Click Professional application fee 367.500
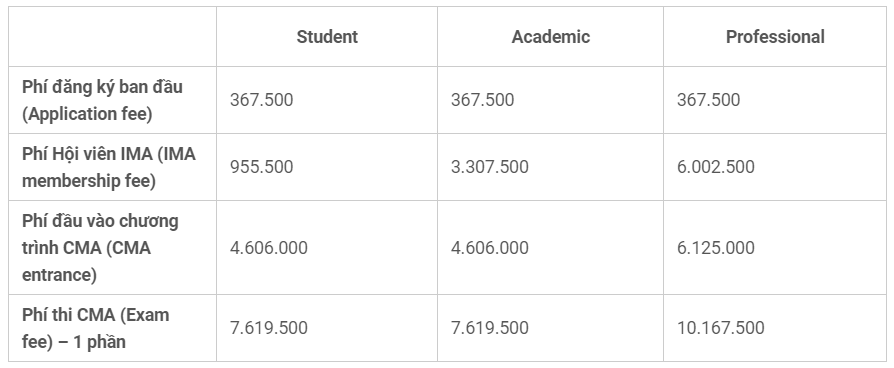The height and width of the screenshot is (368, 894). (708, 100)
